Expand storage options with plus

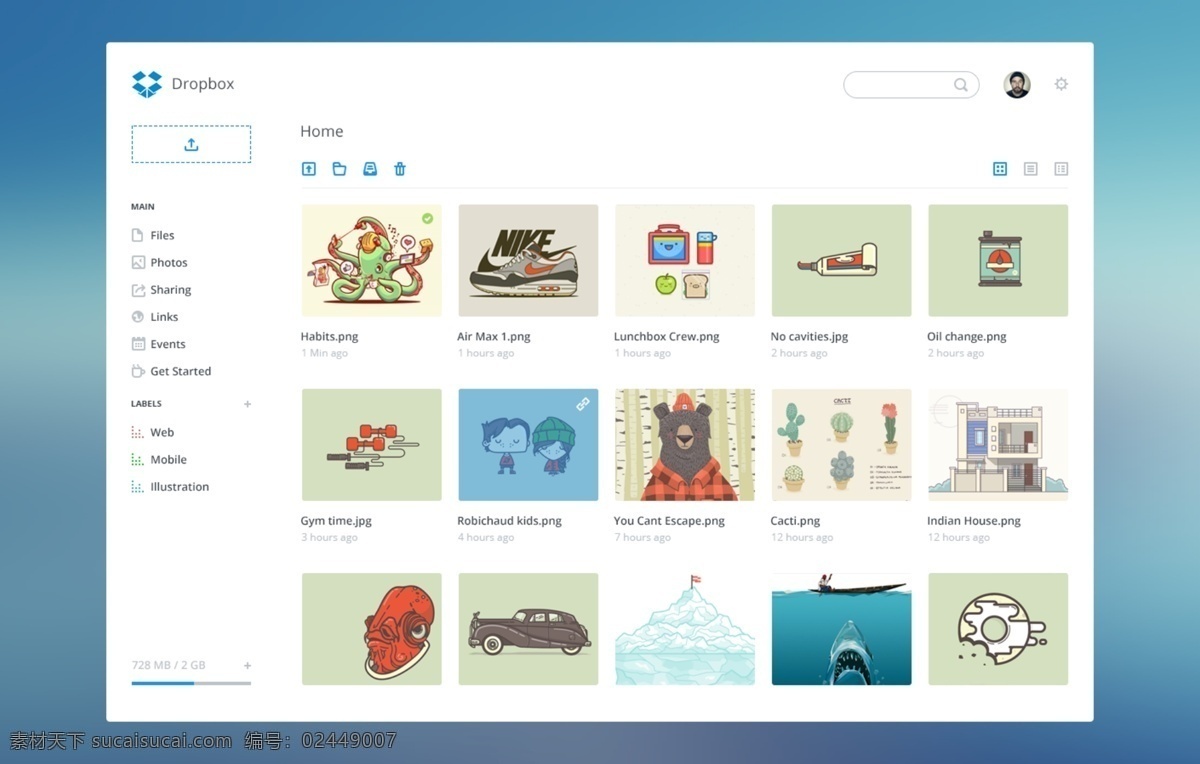[x=248, y=665]
